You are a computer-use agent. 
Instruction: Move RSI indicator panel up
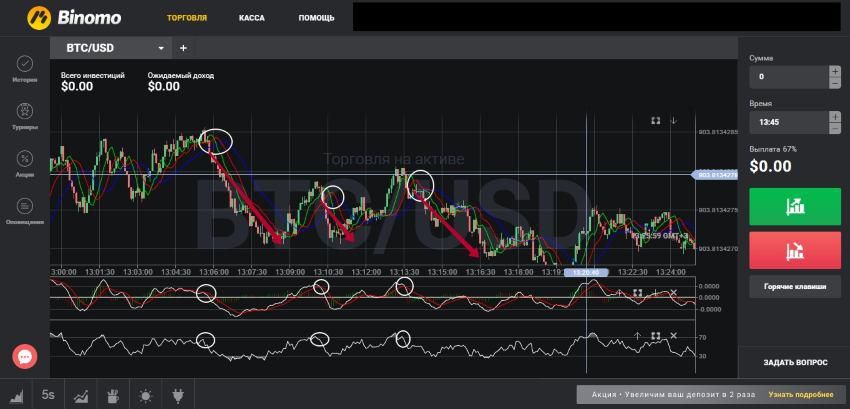click(638, 336)
